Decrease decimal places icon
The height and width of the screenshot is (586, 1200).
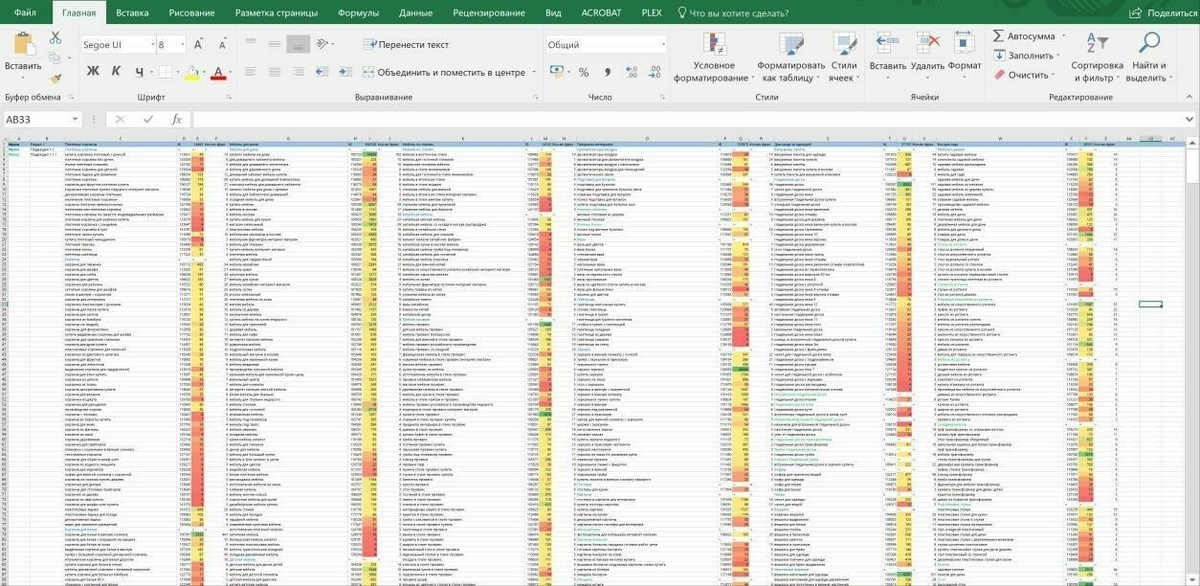click(x=656, y=72)
